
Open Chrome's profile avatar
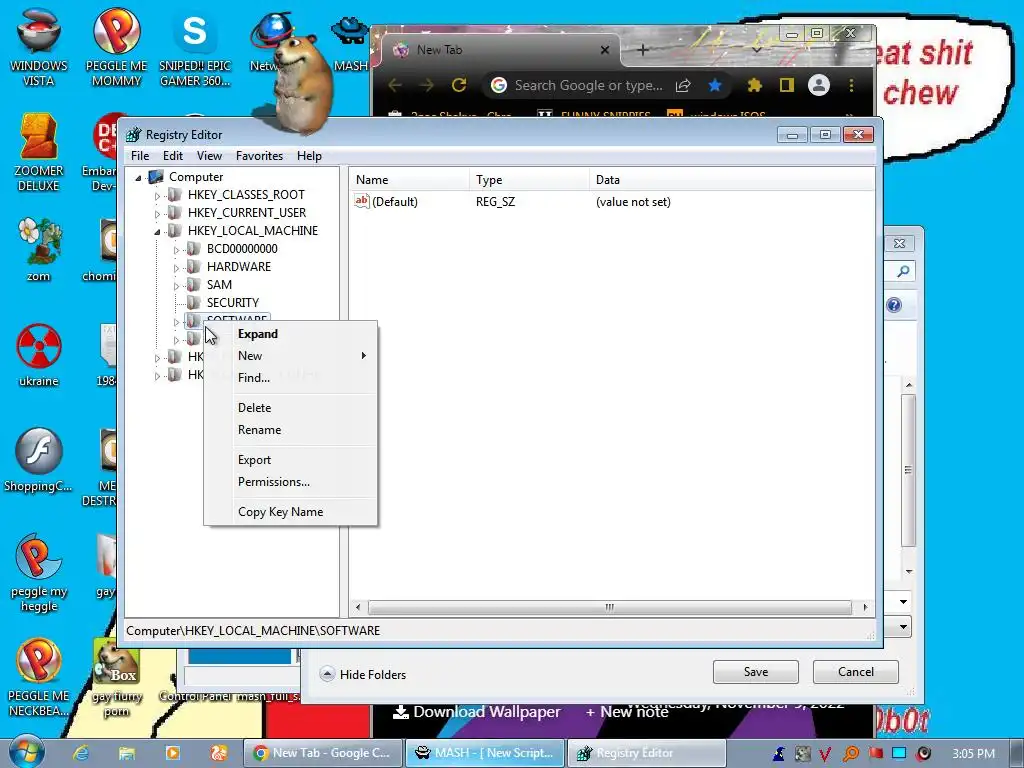click(x=818, y=85)
